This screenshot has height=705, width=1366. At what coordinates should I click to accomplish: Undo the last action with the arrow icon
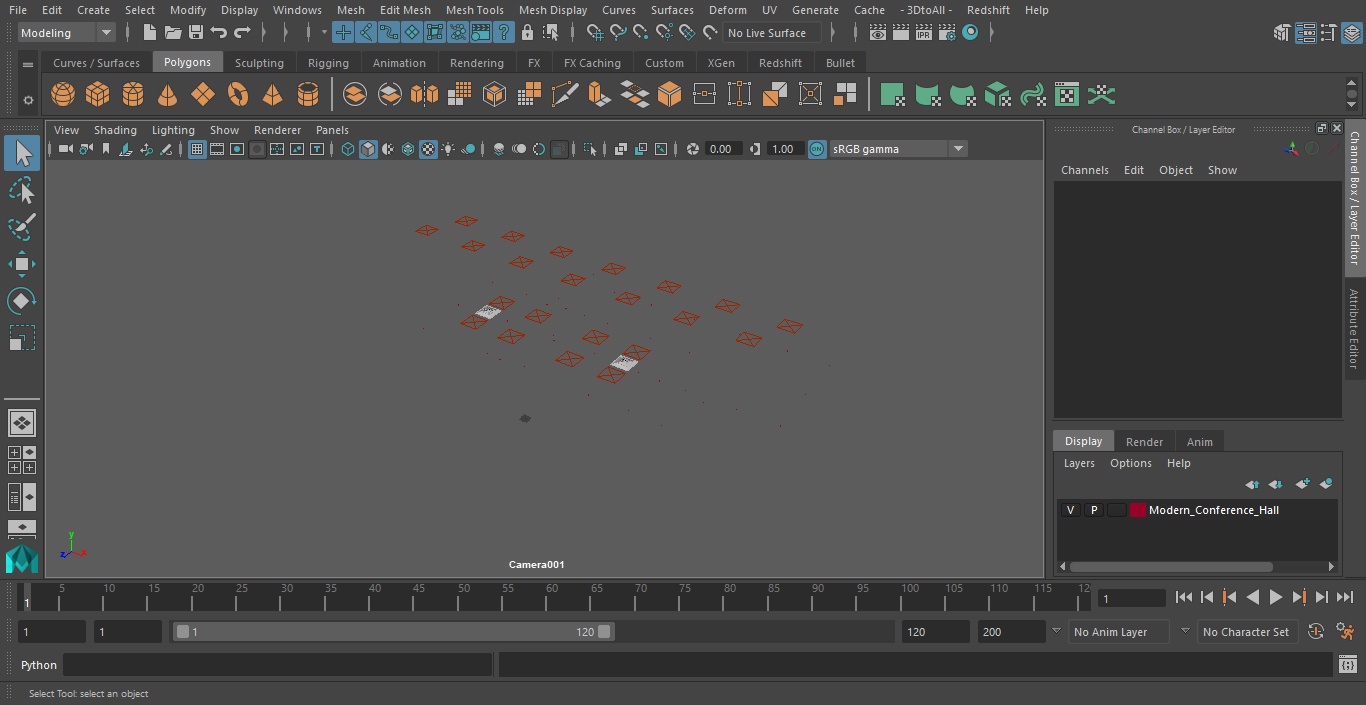(219, 33)
